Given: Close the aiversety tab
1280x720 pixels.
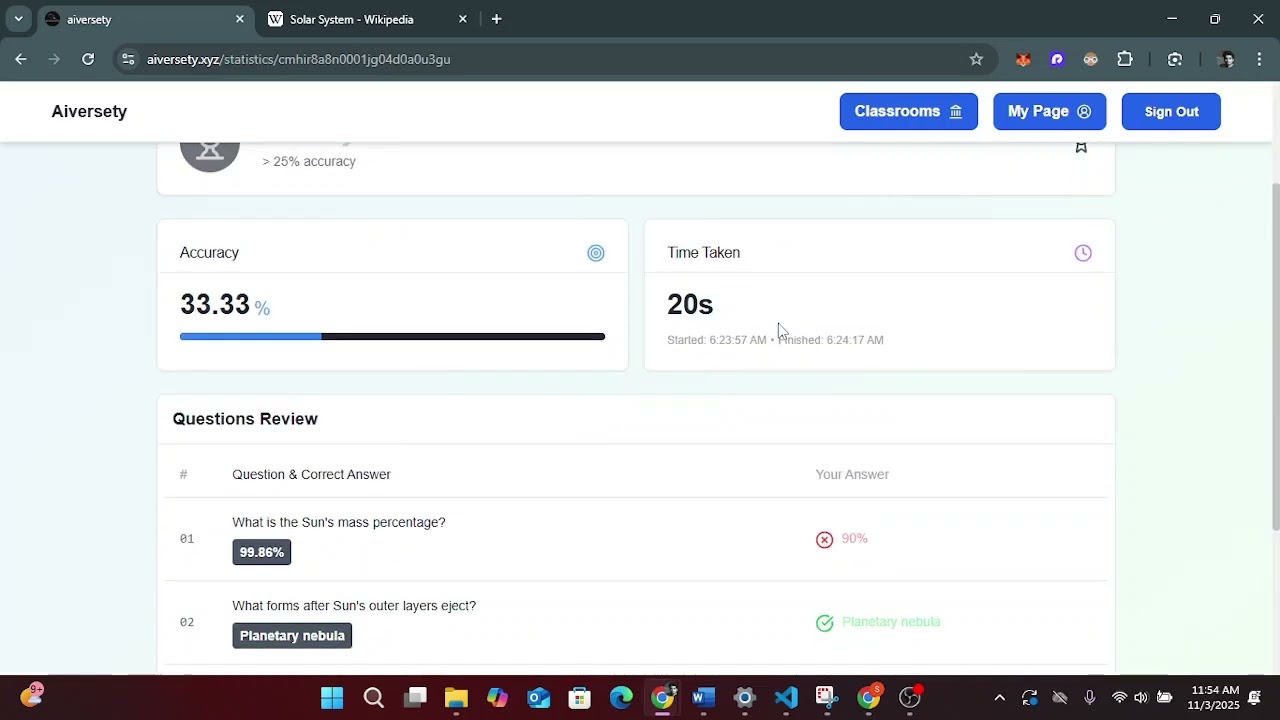Looking at the screenshot, I should click(x=239, y=19).
